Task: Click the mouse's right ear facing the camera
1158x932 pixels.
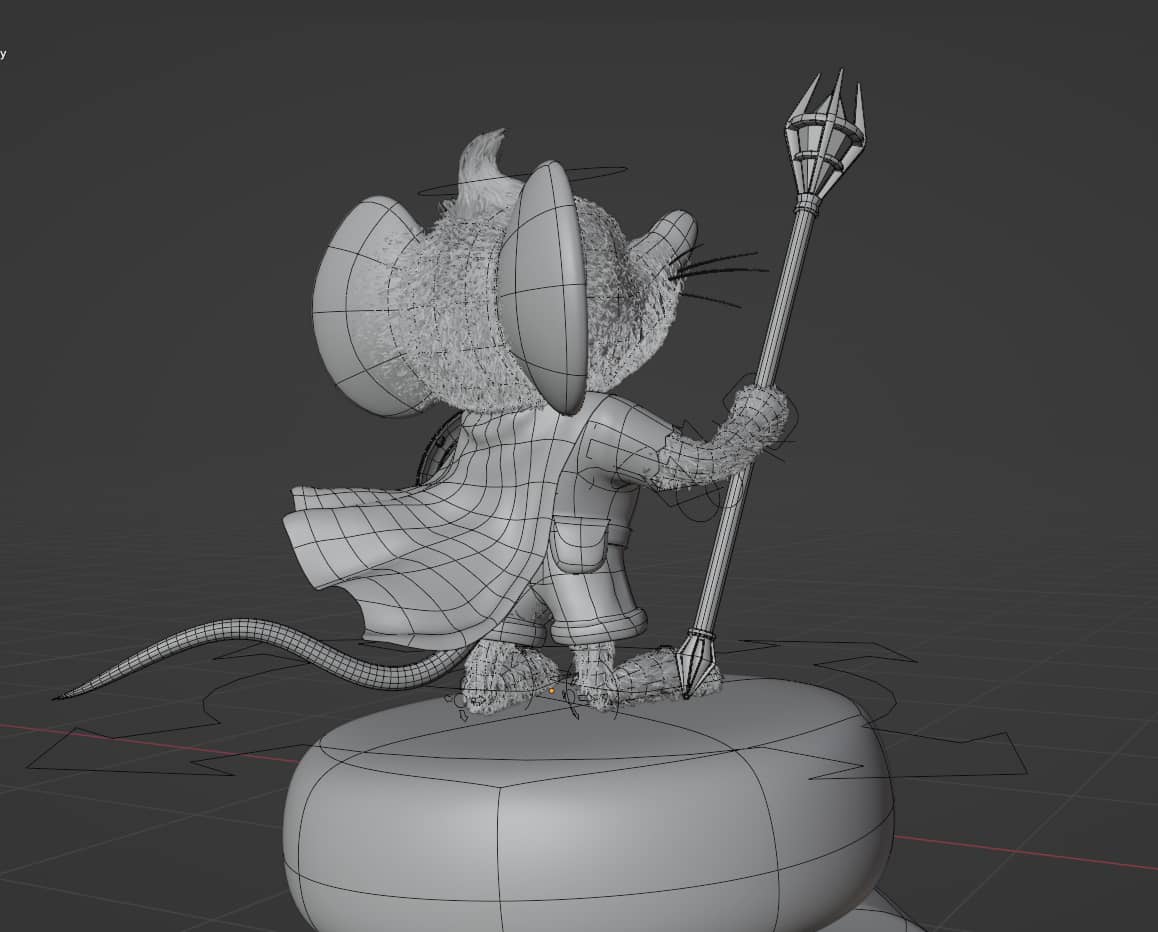Action: 544,288
